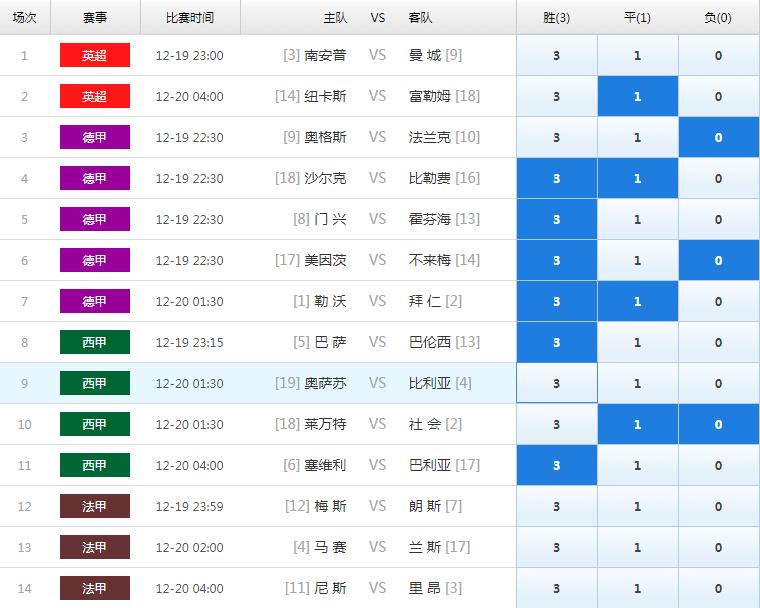Click the 英超 tag in match 2
760x608 pixels.
tap(95, 96)
